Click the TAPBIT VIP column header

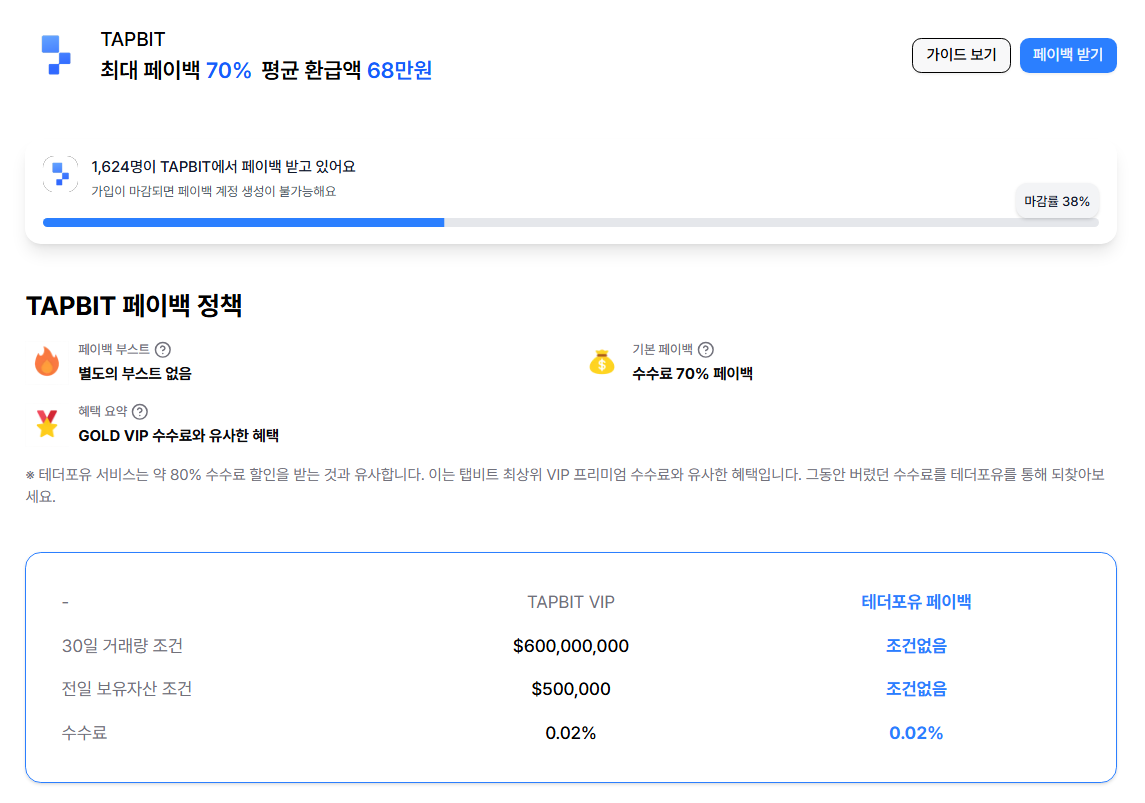click(x=571, y=602)
